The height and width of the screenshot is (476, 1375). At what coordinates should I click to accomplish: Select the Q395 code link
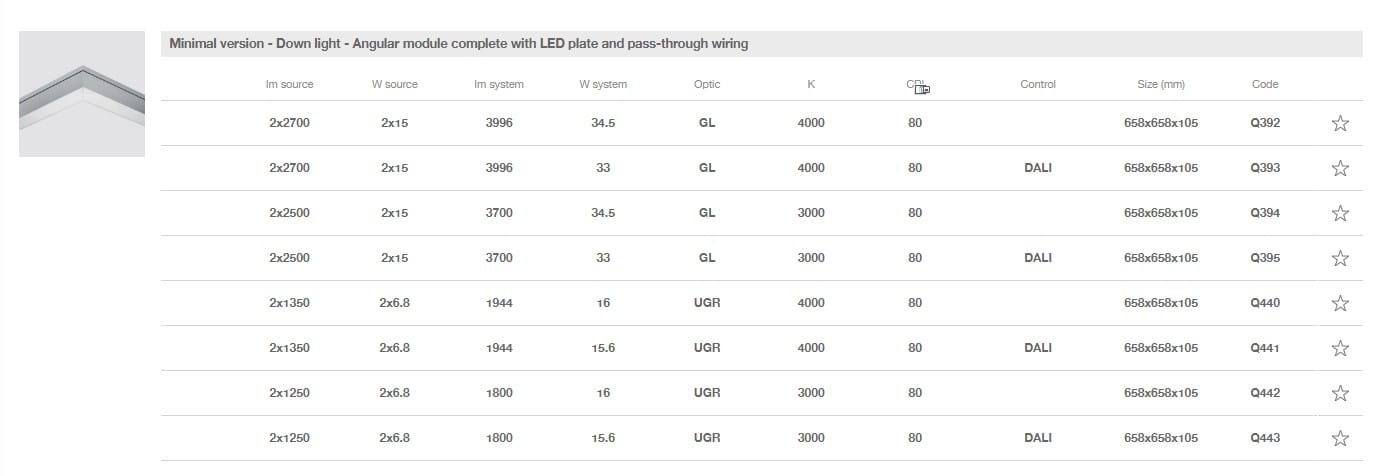(x=1265, y=258)
